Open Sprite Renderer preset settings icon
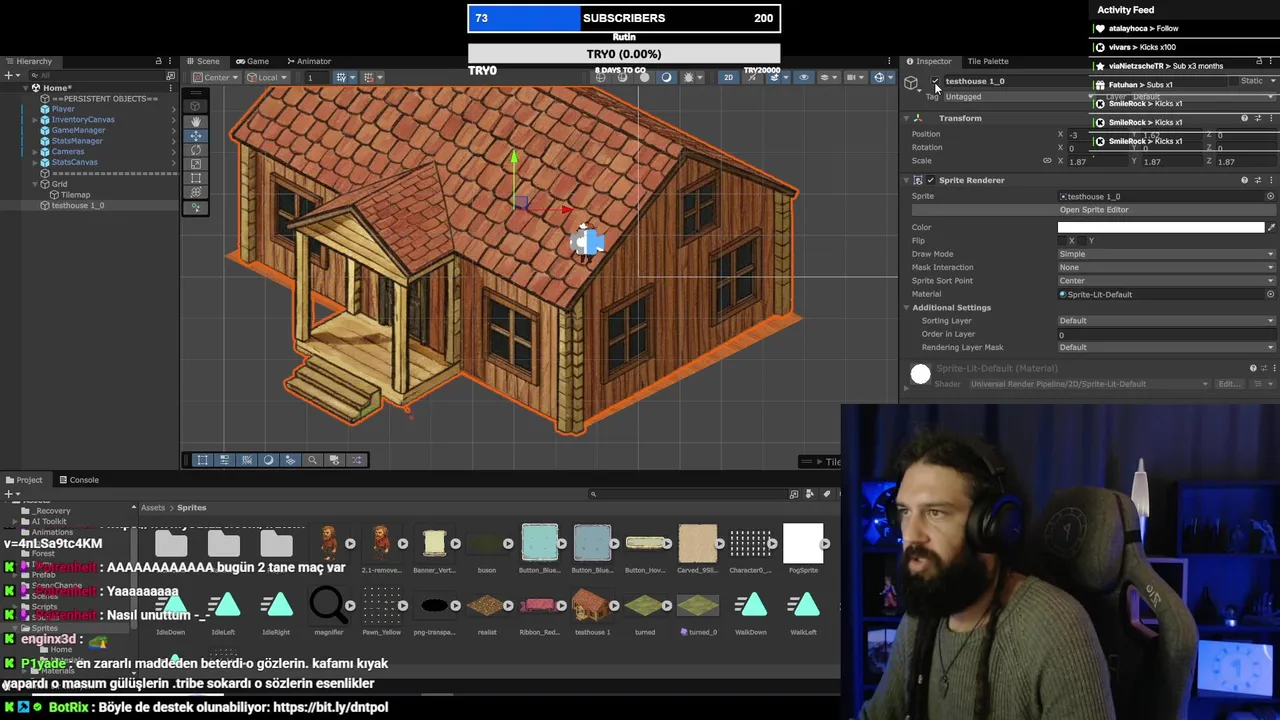The image size is (1280, 720). (1257, 180)
